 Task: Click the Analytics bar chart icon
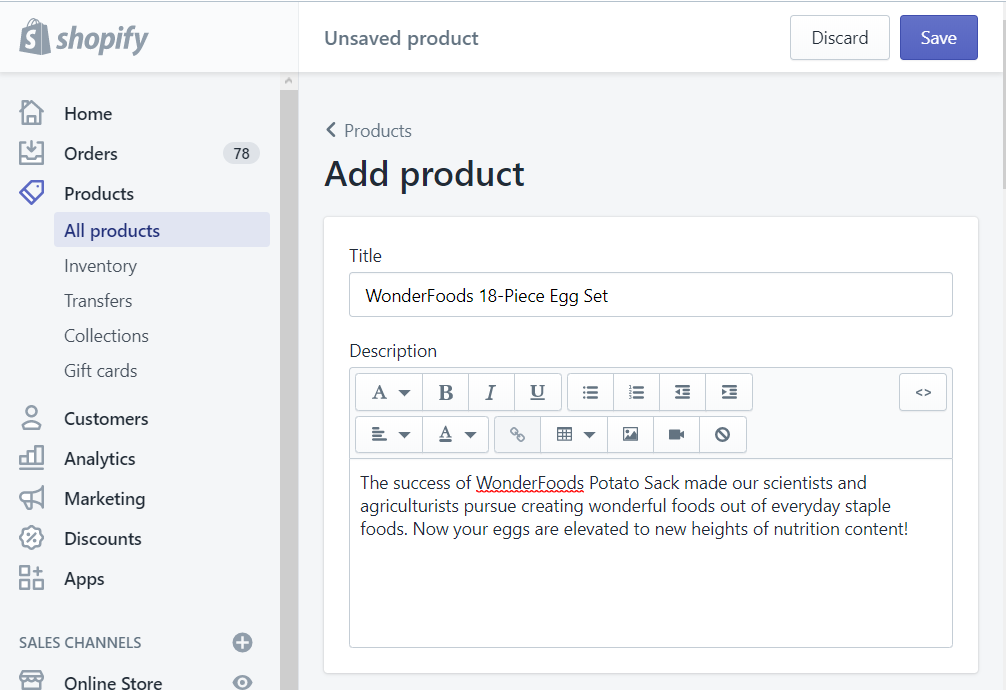coord(31,458)
